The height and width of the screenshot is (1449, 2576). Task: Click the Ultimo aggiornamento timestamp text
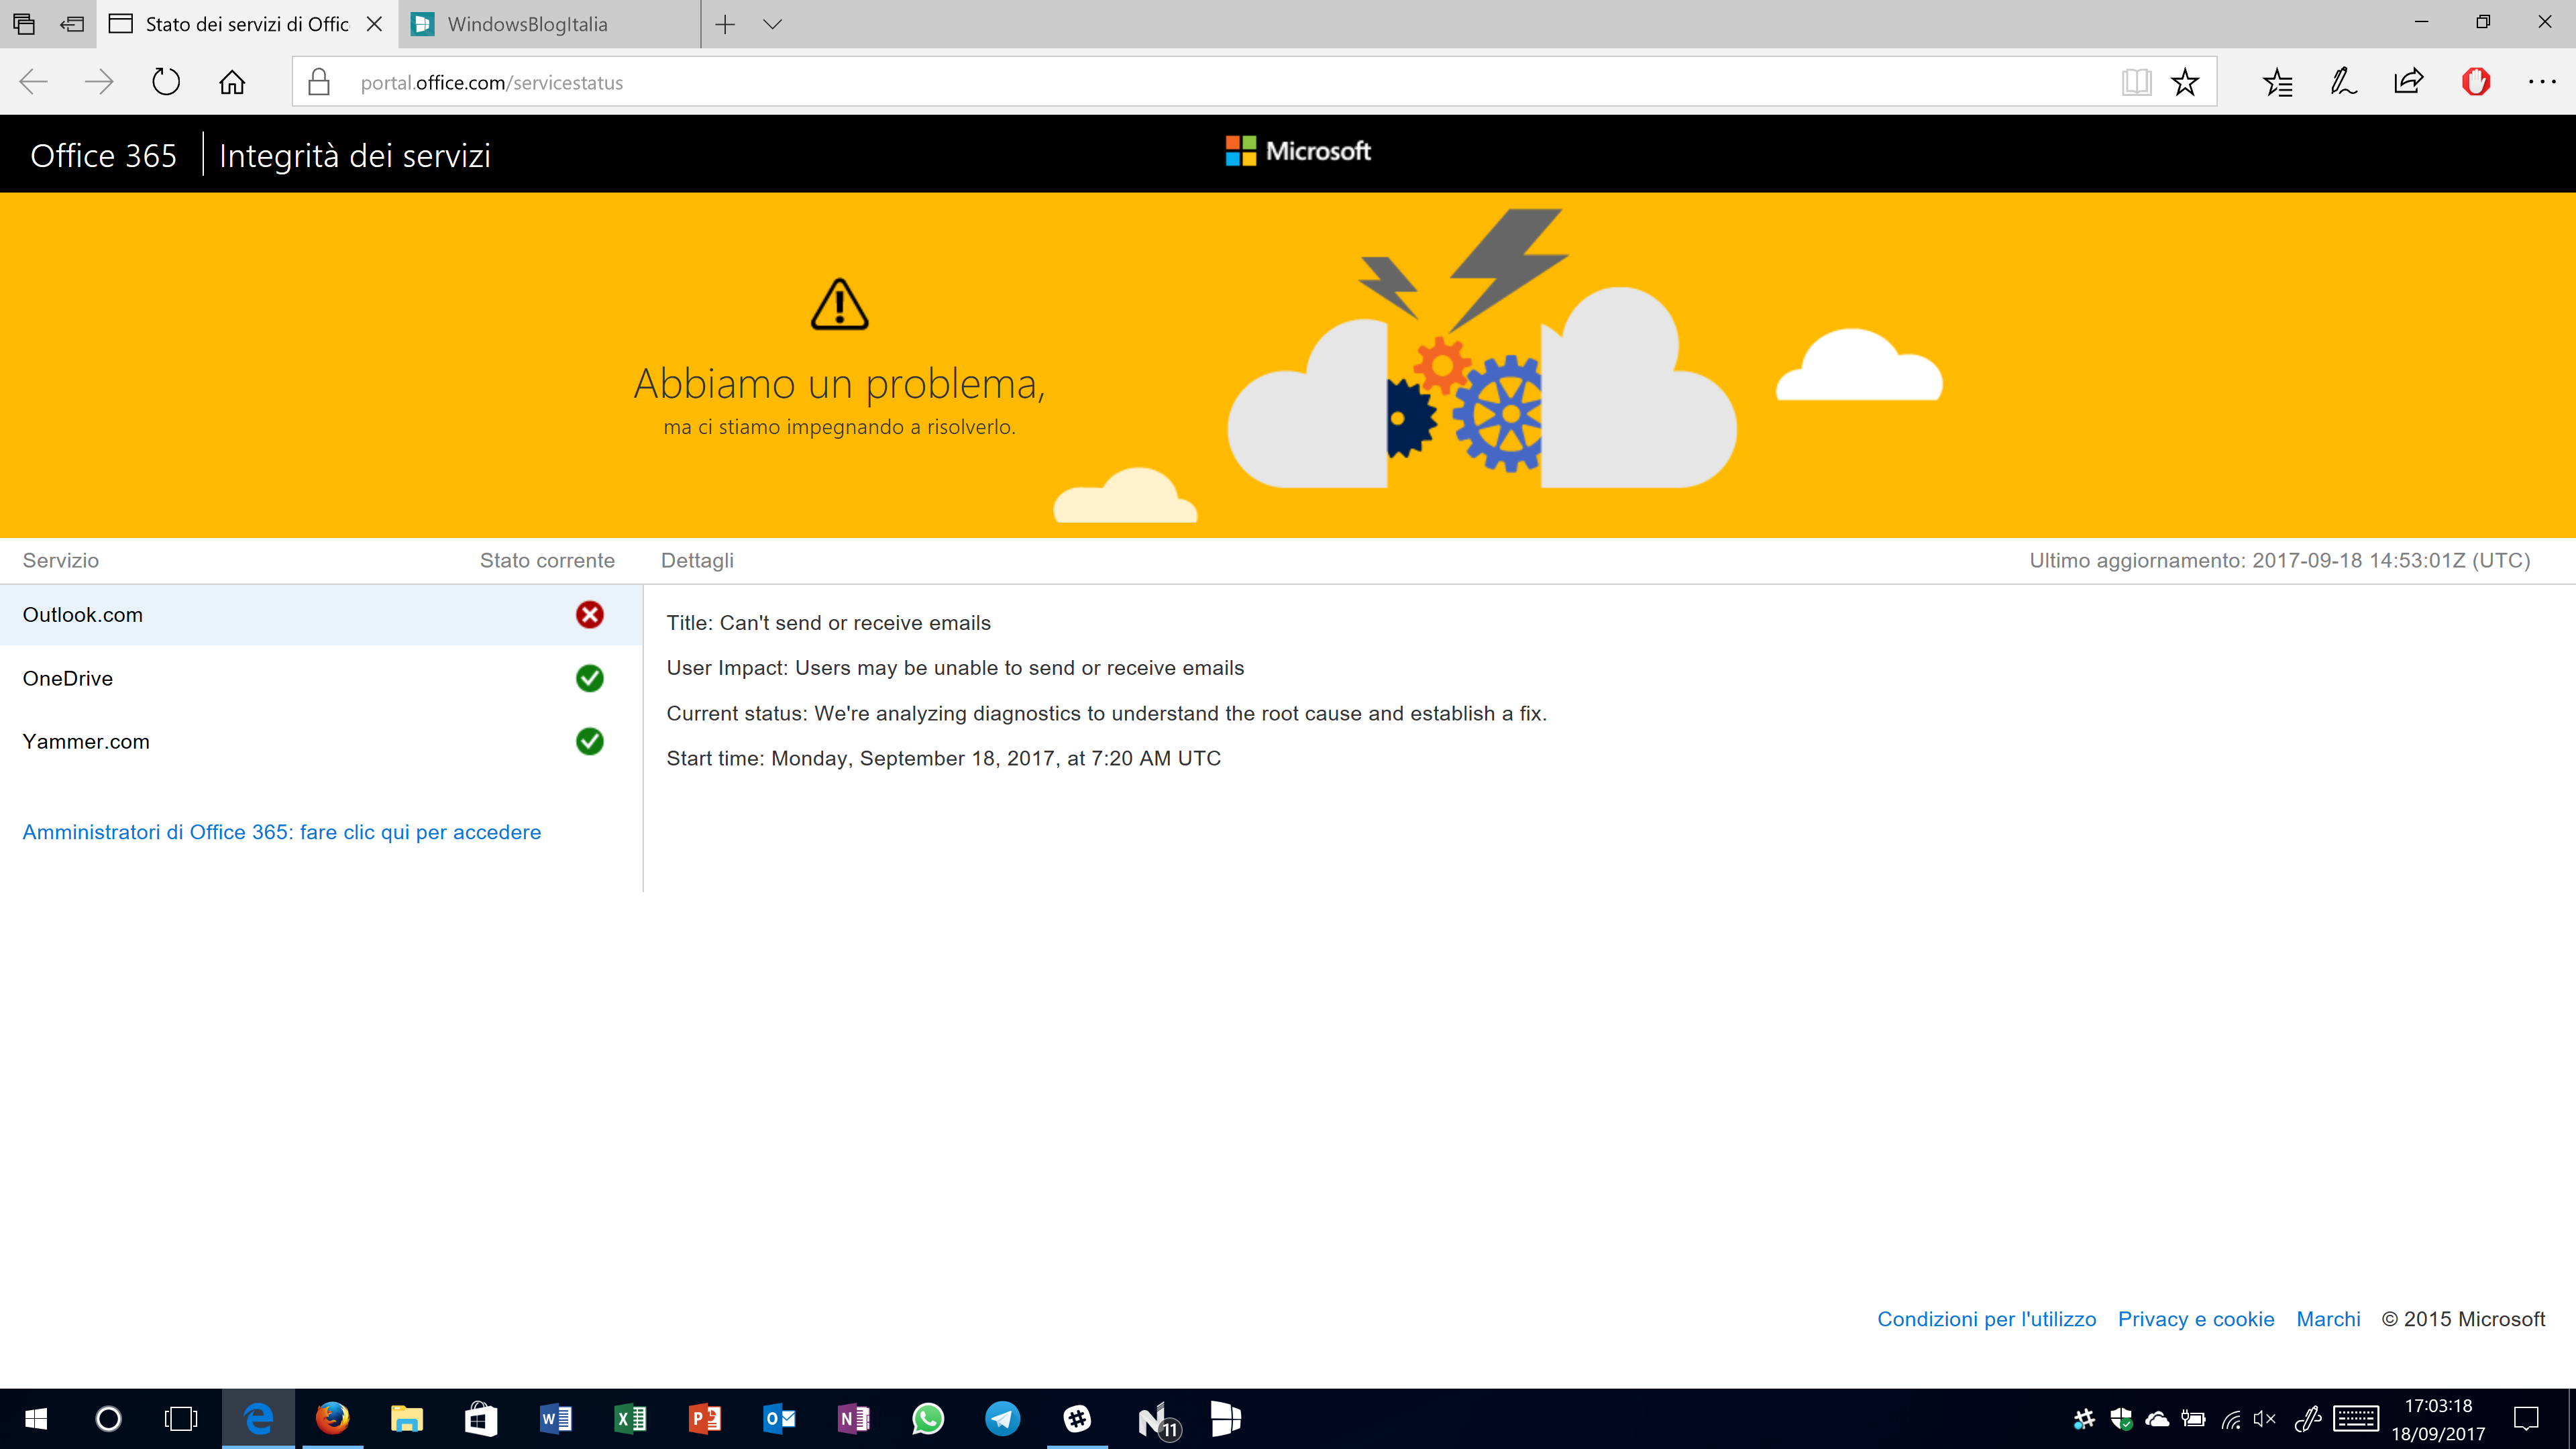pos(2280,560)
